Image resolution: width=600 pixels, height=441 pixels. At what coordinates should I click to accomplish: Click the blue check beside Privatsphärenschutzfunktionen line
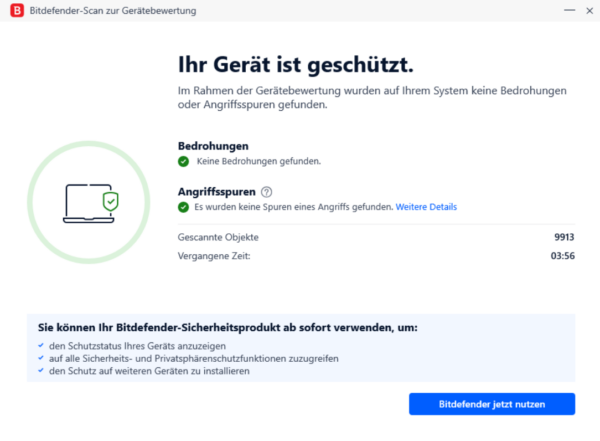coord(41,358)
